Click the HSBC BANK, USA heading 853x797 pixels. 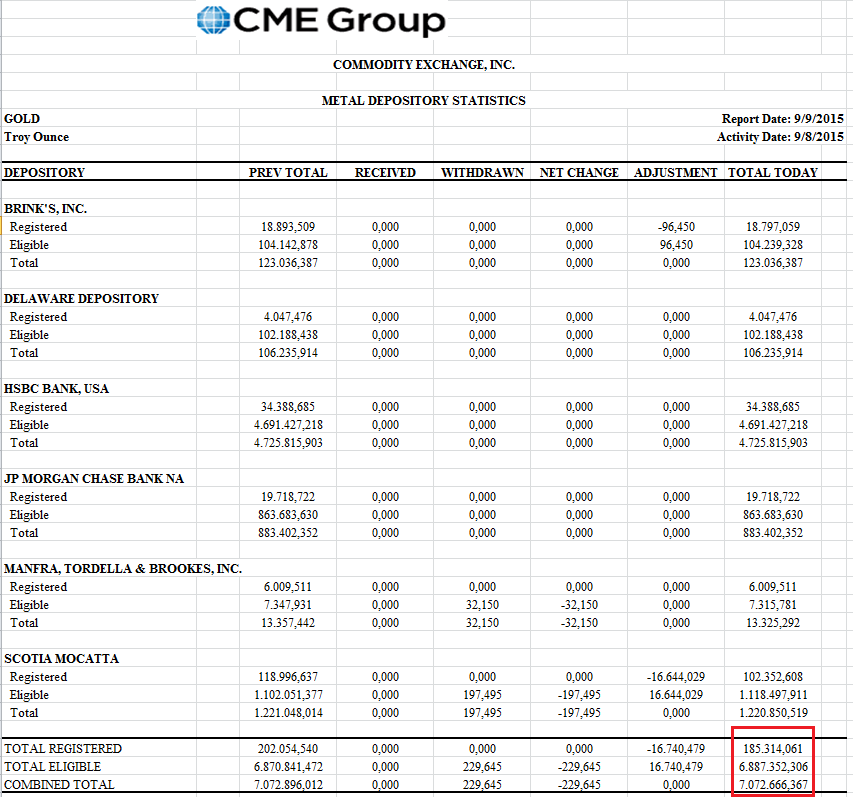(57, 389)
